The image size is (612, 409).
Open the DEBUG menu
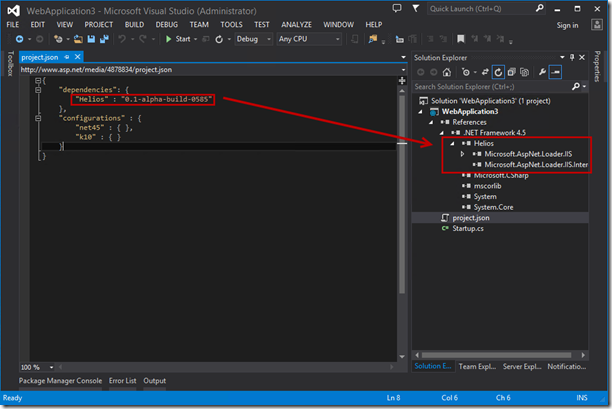click(x=167, y=25)
